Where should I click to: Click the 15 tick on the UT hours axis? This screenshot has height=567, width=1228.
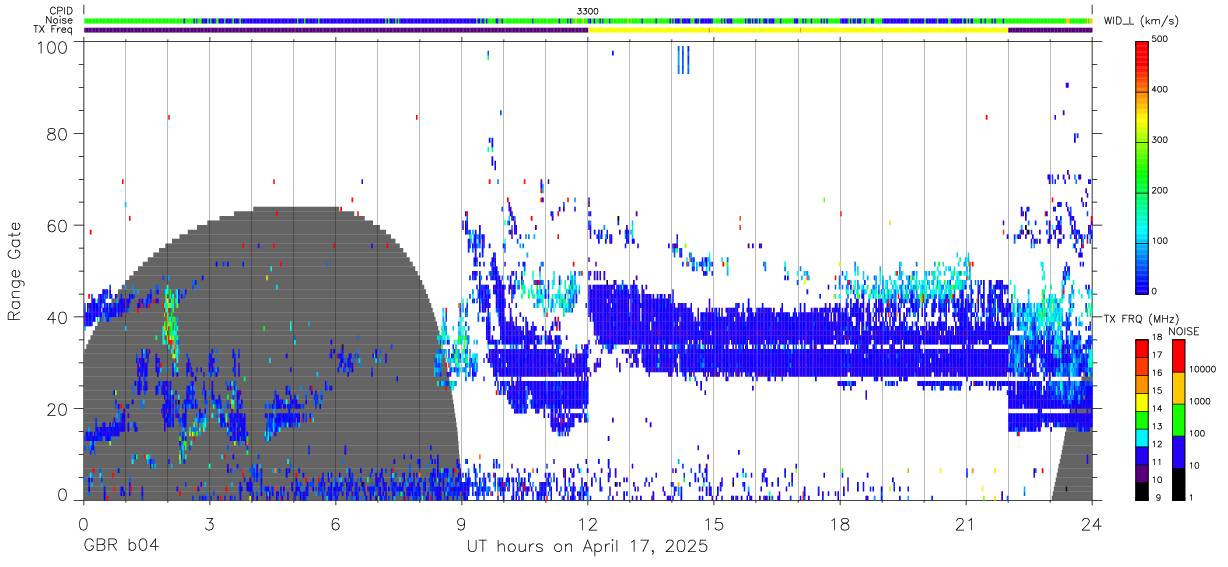[x=714, y=525]
